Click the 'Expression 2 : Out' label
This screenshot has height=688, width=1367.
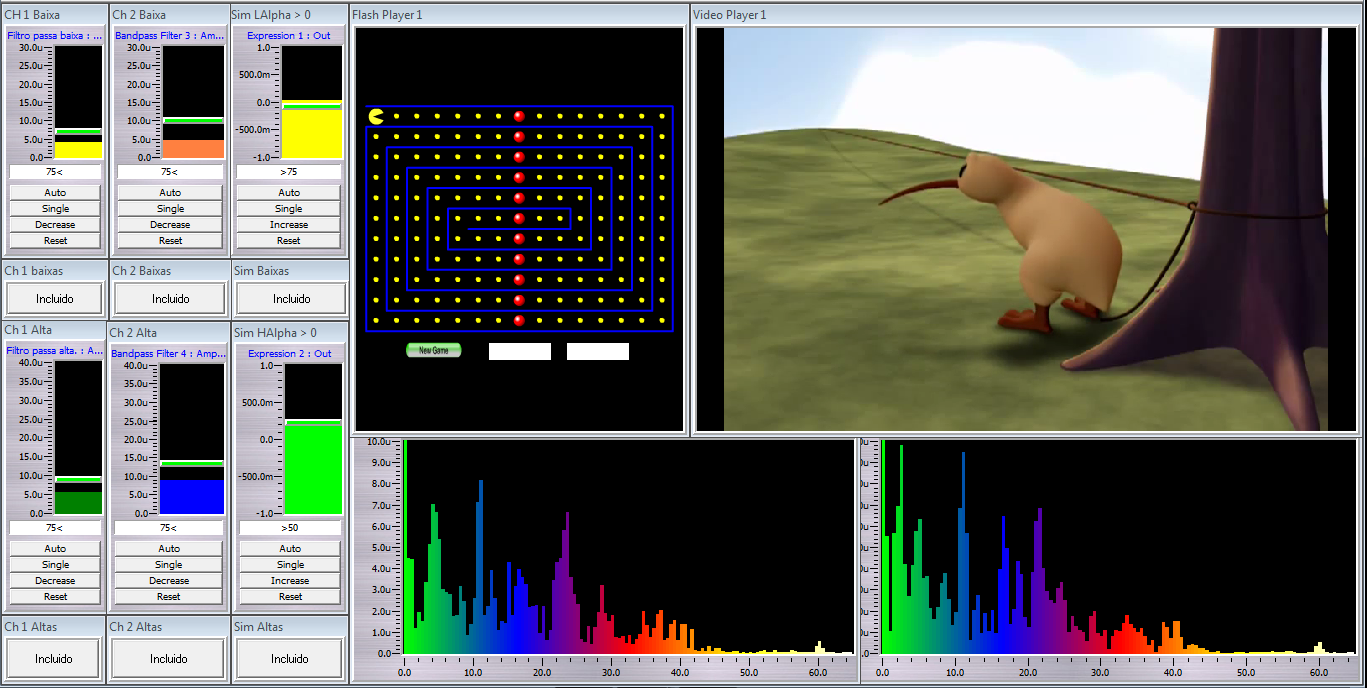[x=290, y=354]
